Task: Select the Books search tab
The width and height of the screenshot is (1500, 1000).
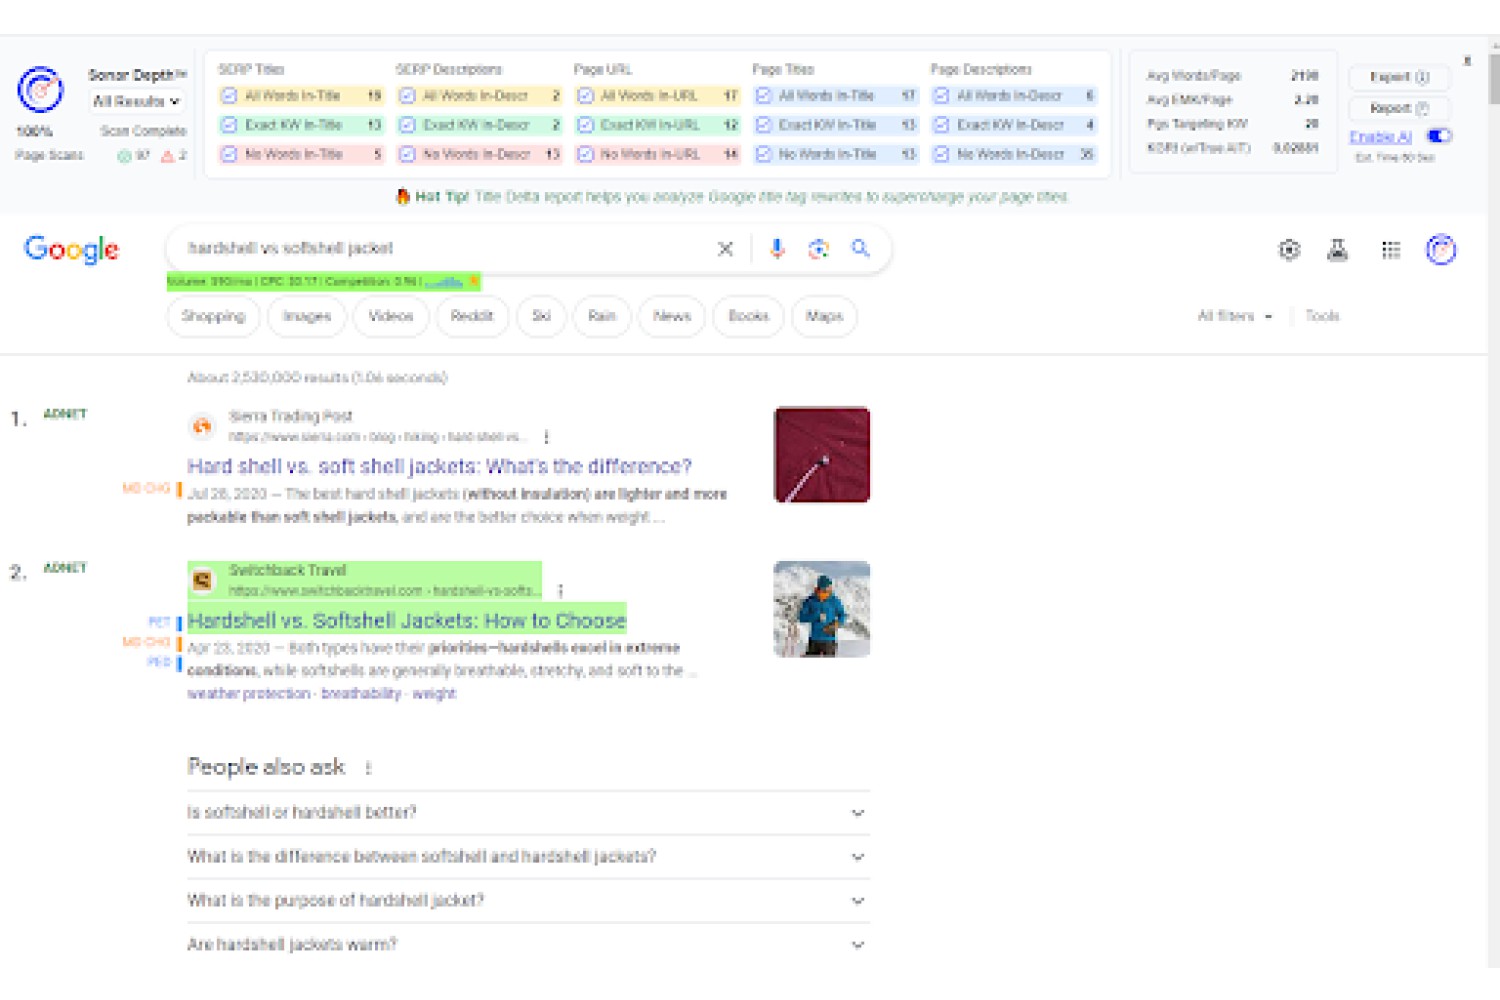Action: coord(749,316)
